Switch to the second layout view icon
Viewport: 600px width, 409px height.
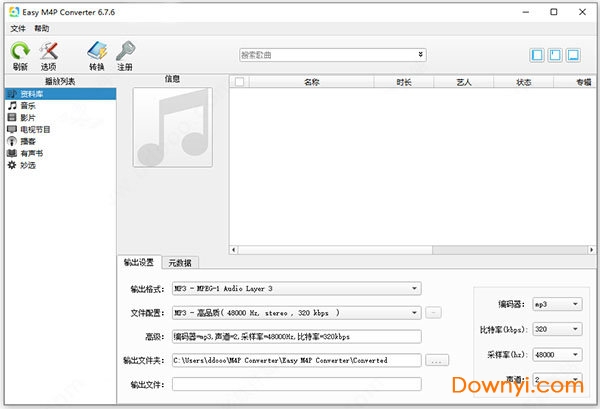pyautogui.click(x=555, y=55)
